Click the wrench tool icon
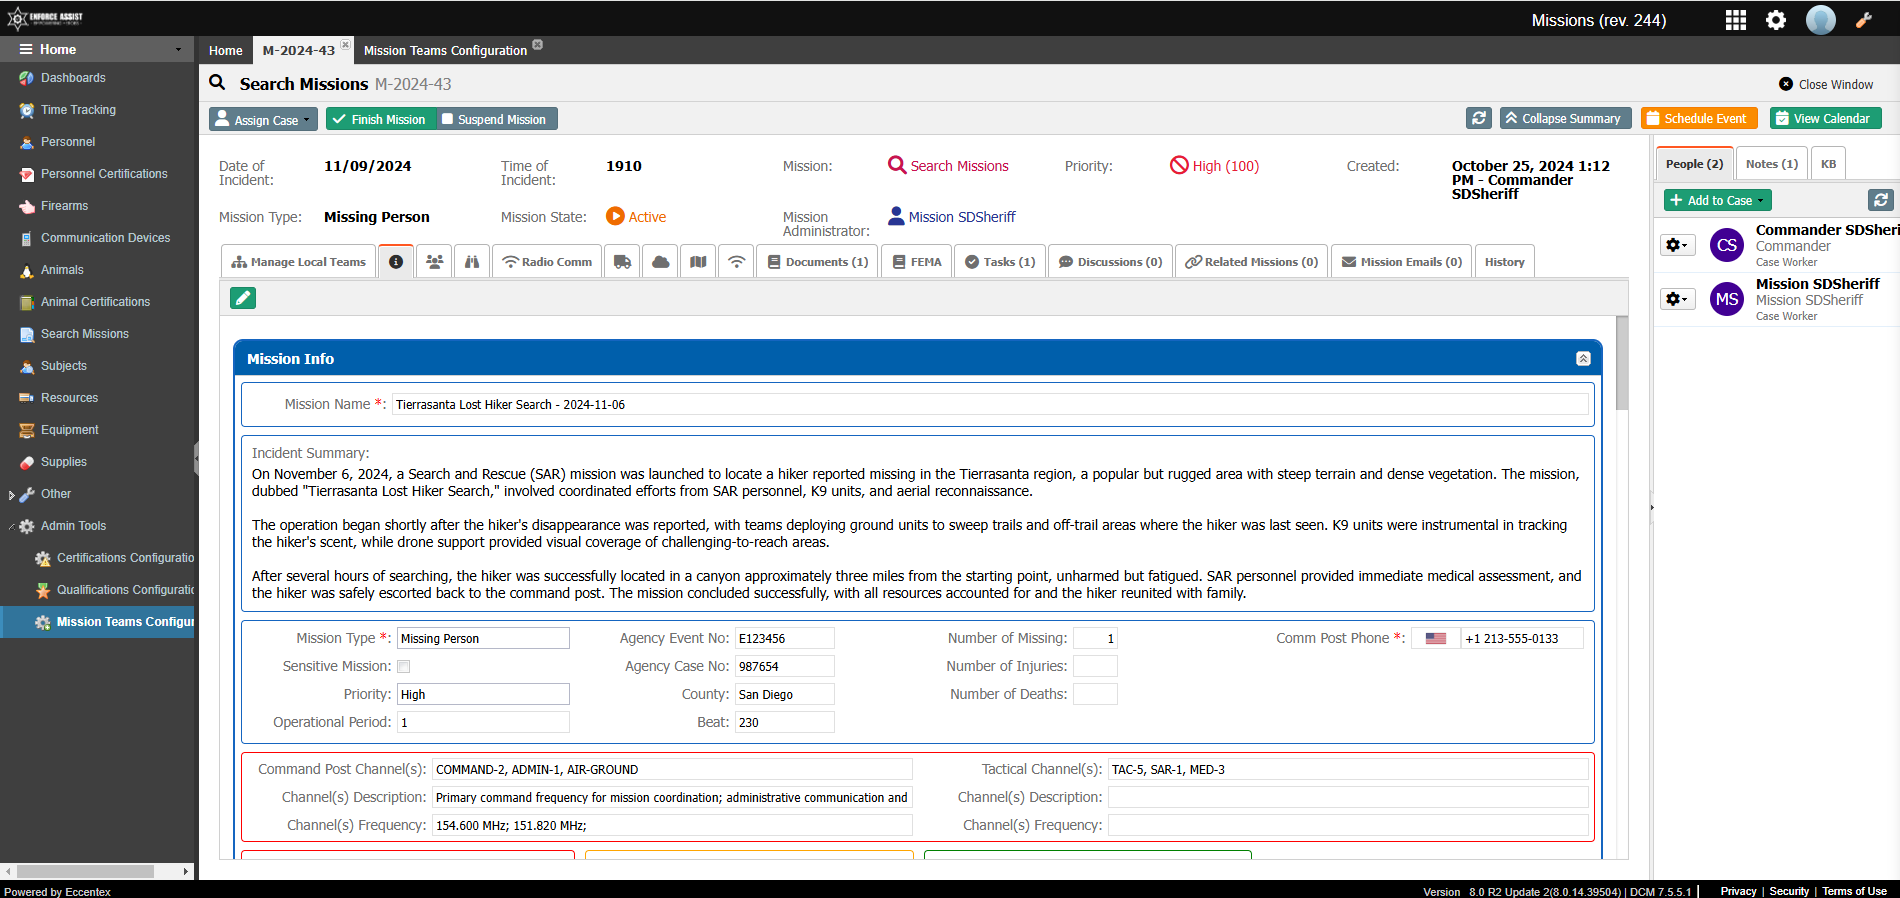The height and width of the screenshot is (898, 1900). pyautogui.click(x=1864, y=20)
